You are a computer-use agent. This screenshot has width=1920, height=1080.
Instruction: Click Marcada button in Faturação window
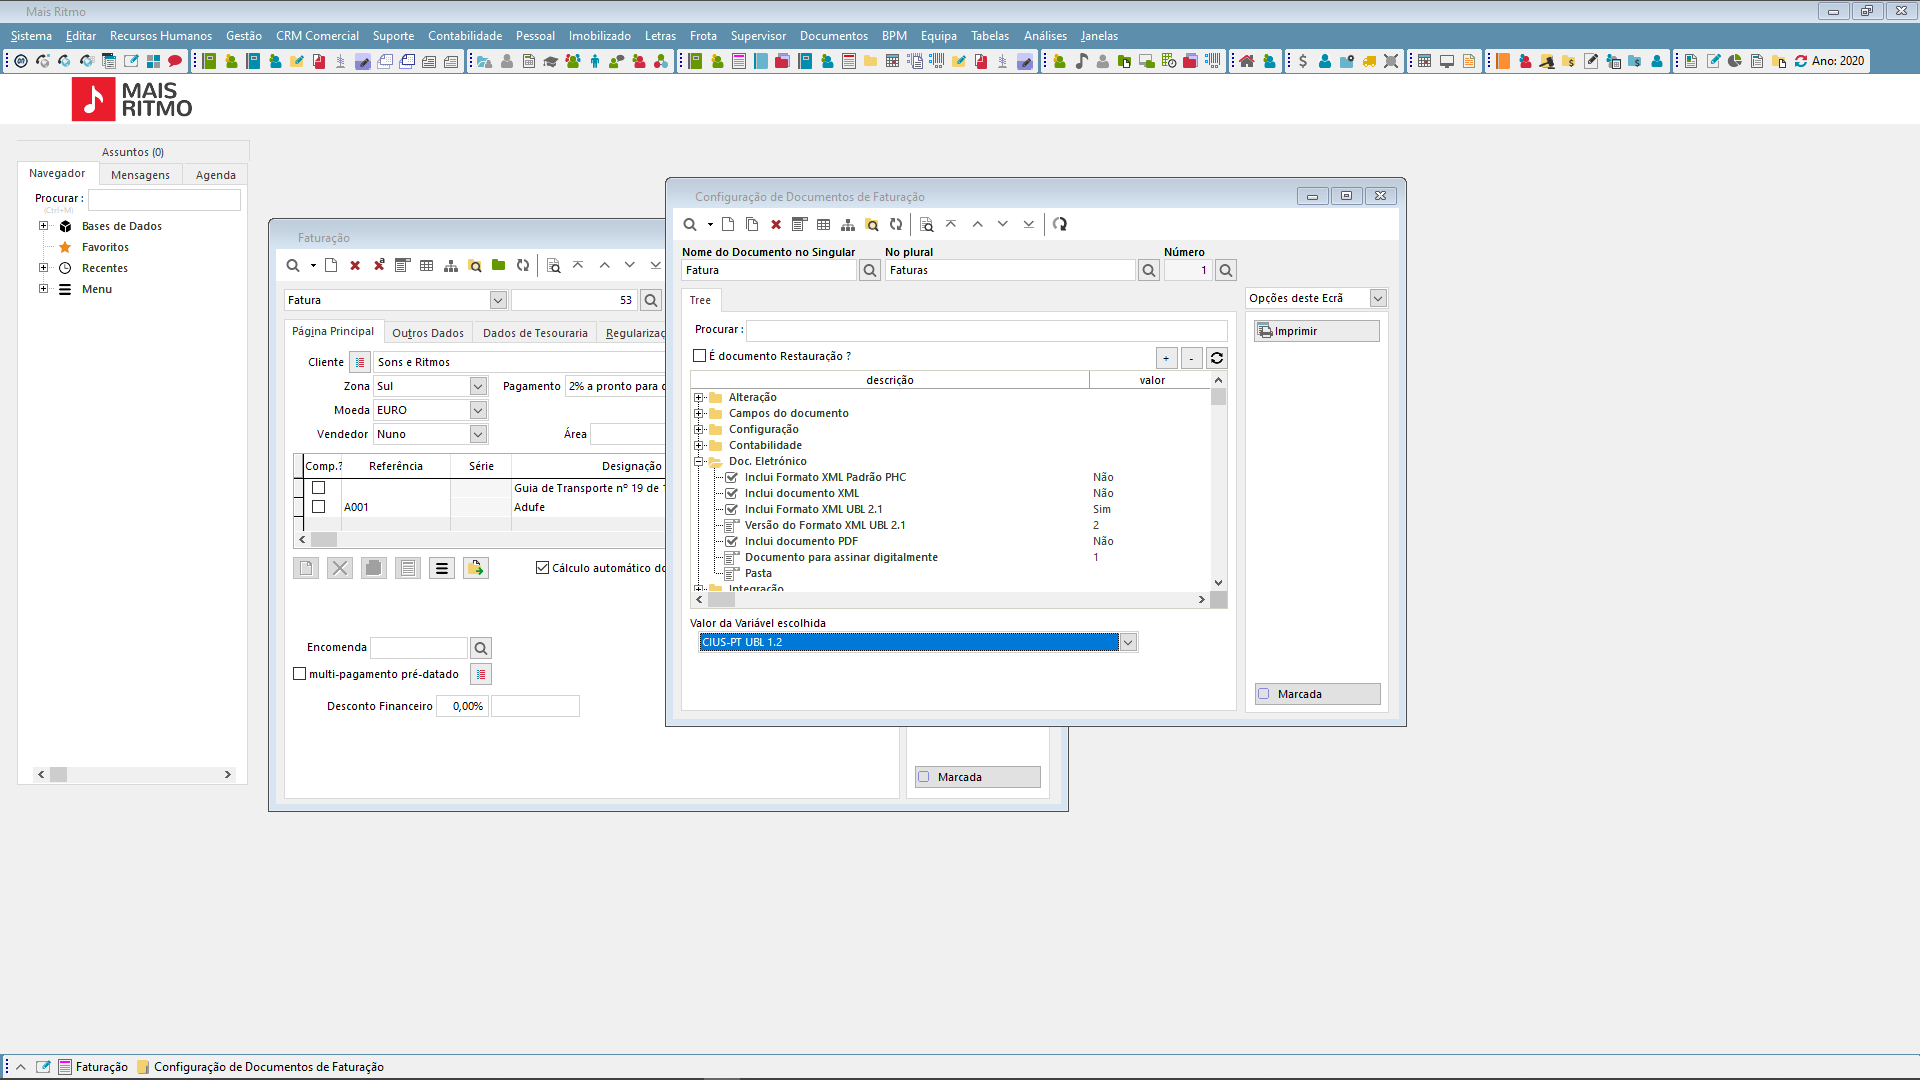[977, 777]
